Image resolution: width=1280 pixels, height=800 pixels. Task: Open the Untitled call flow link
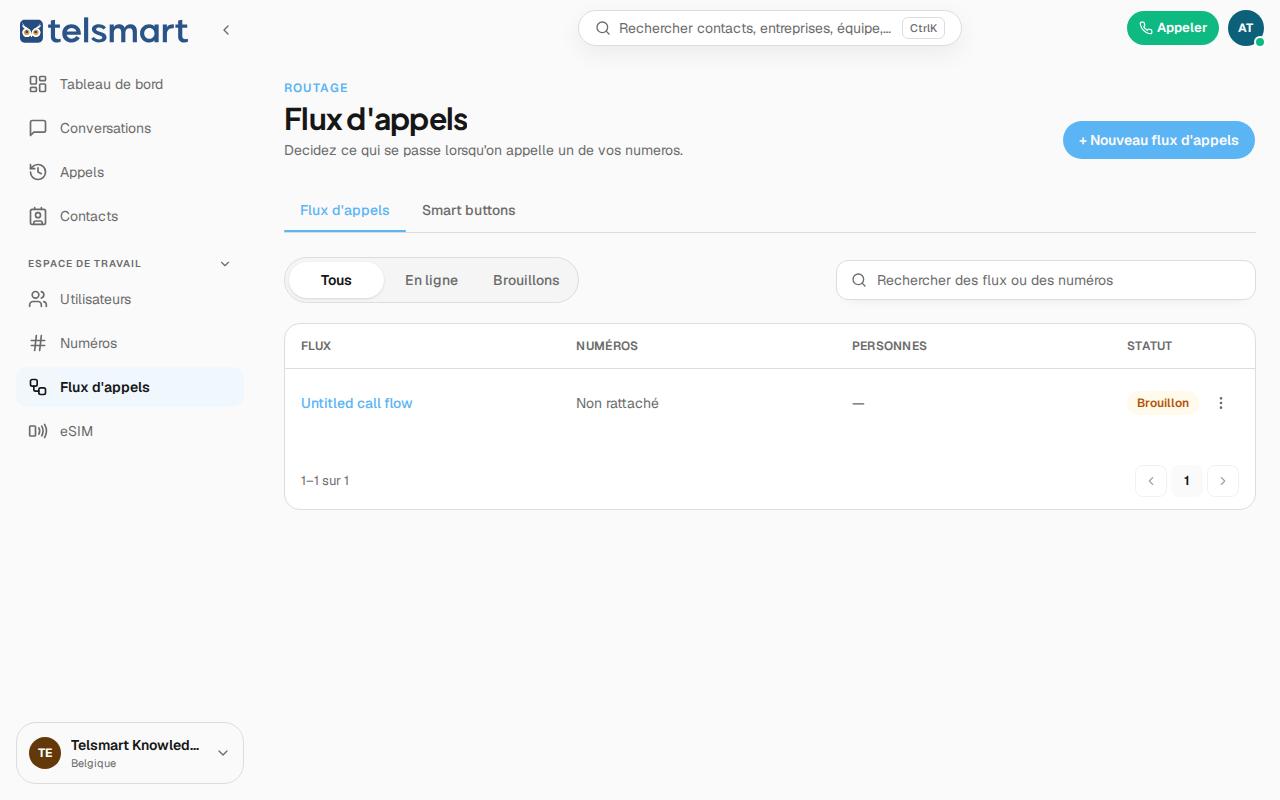pos(357,403)
